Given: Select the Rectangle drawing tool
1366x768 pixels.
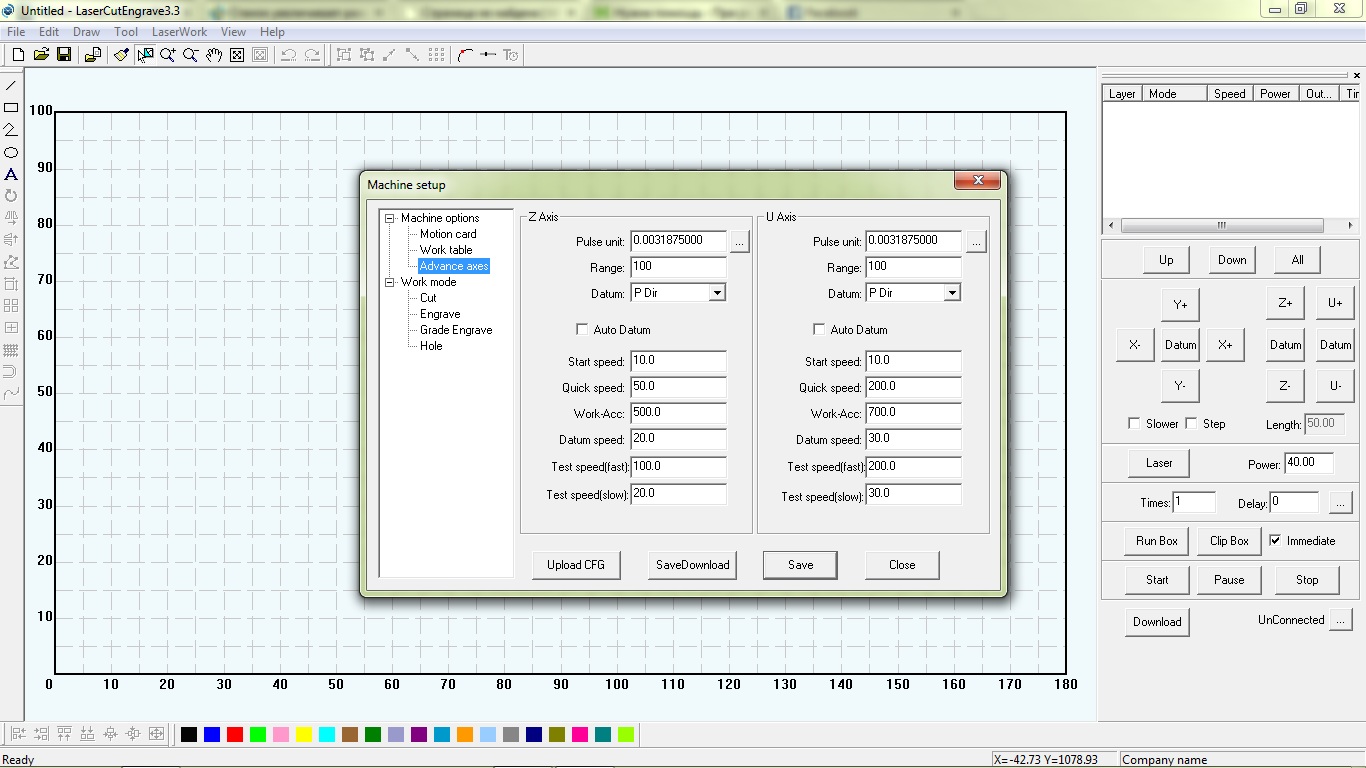Looking at the screenshot, I should [x=11, y=108].
